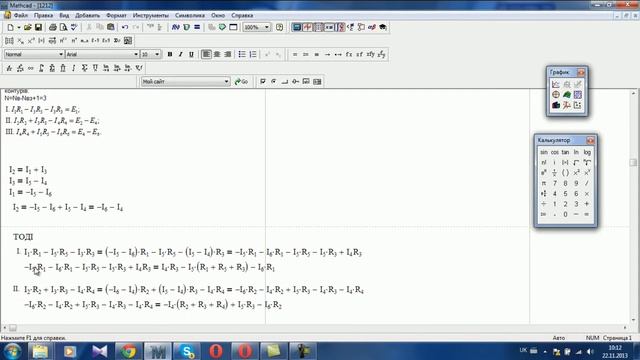Open the Формат menu

tap(116, 16)
